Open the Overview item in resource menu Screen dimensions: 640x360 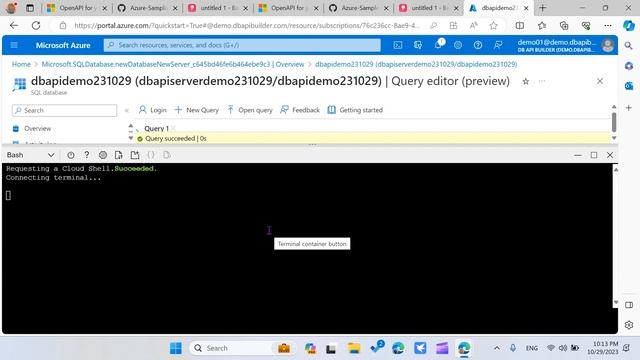click(38, 129)
